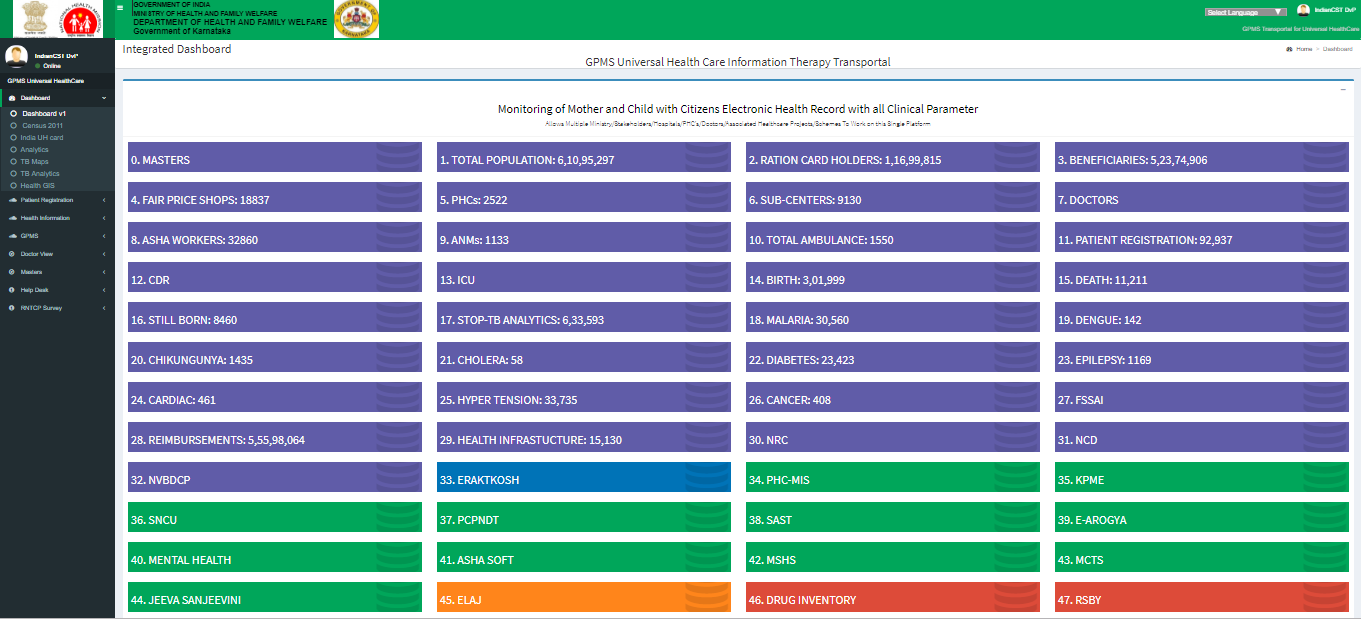The image size is (1361, 619).
Task: Select the Census 2011 sidebar item
Action: pos(42,125)
